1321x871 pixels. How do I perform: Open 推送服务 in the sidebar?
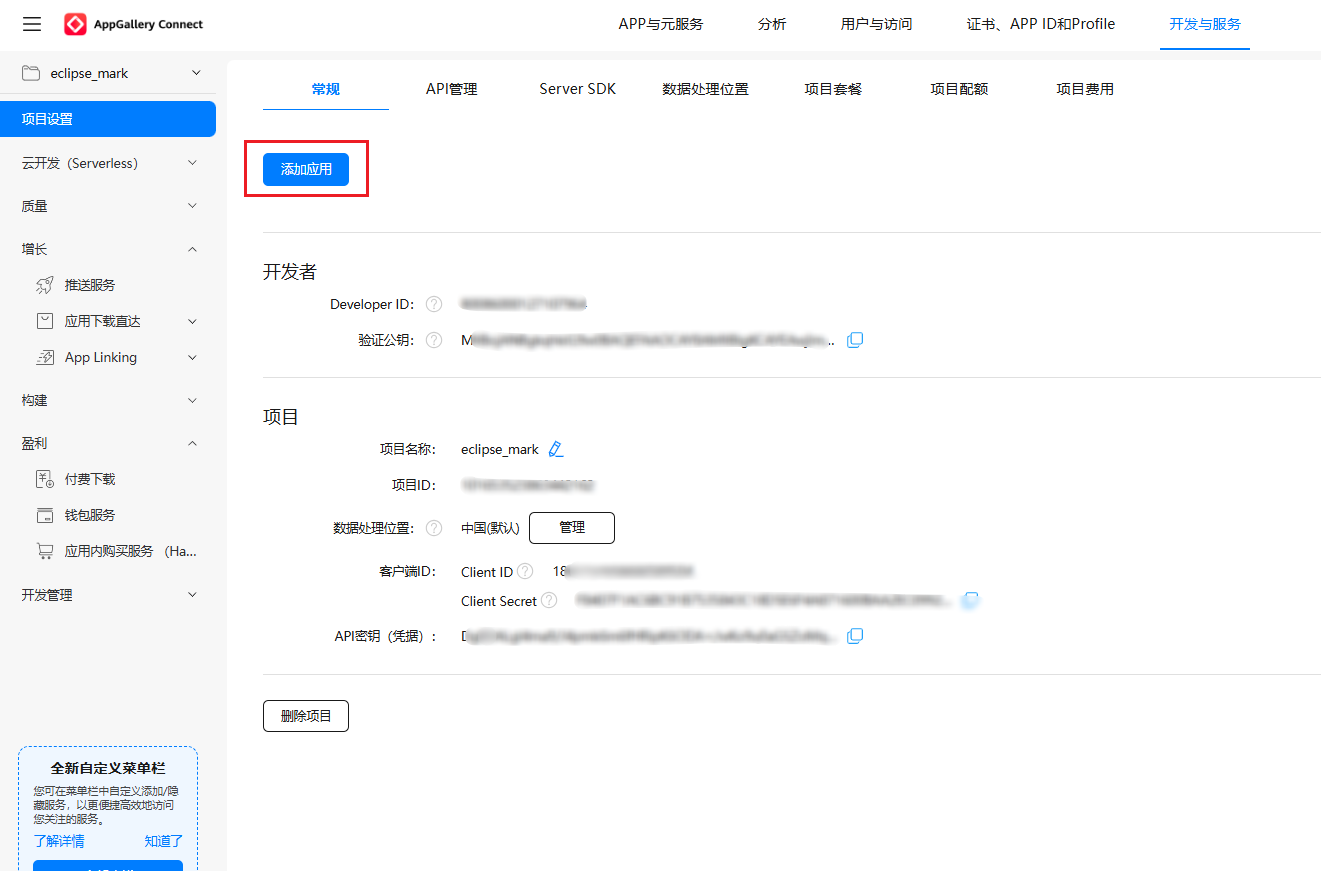tap(90, 285)
